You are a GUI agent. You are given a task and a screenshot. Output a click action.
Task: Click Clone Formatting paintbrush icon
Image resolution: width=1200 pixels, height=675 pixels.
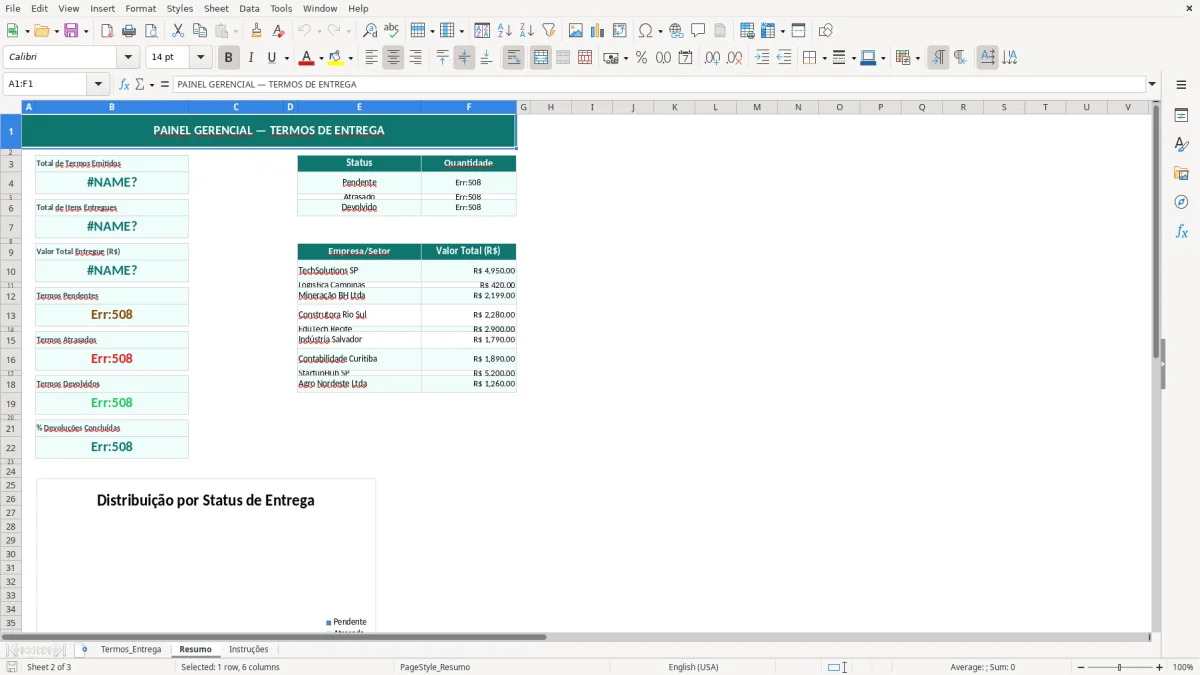pyautogui.click(x=257, y=31)
